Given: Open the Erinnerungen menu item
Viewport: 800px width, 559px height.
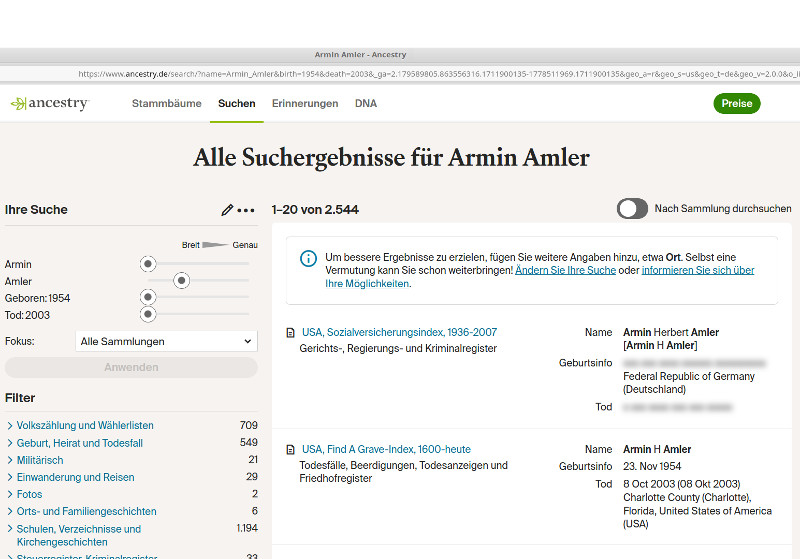Looking at the screenshot, I should (305, 104).
